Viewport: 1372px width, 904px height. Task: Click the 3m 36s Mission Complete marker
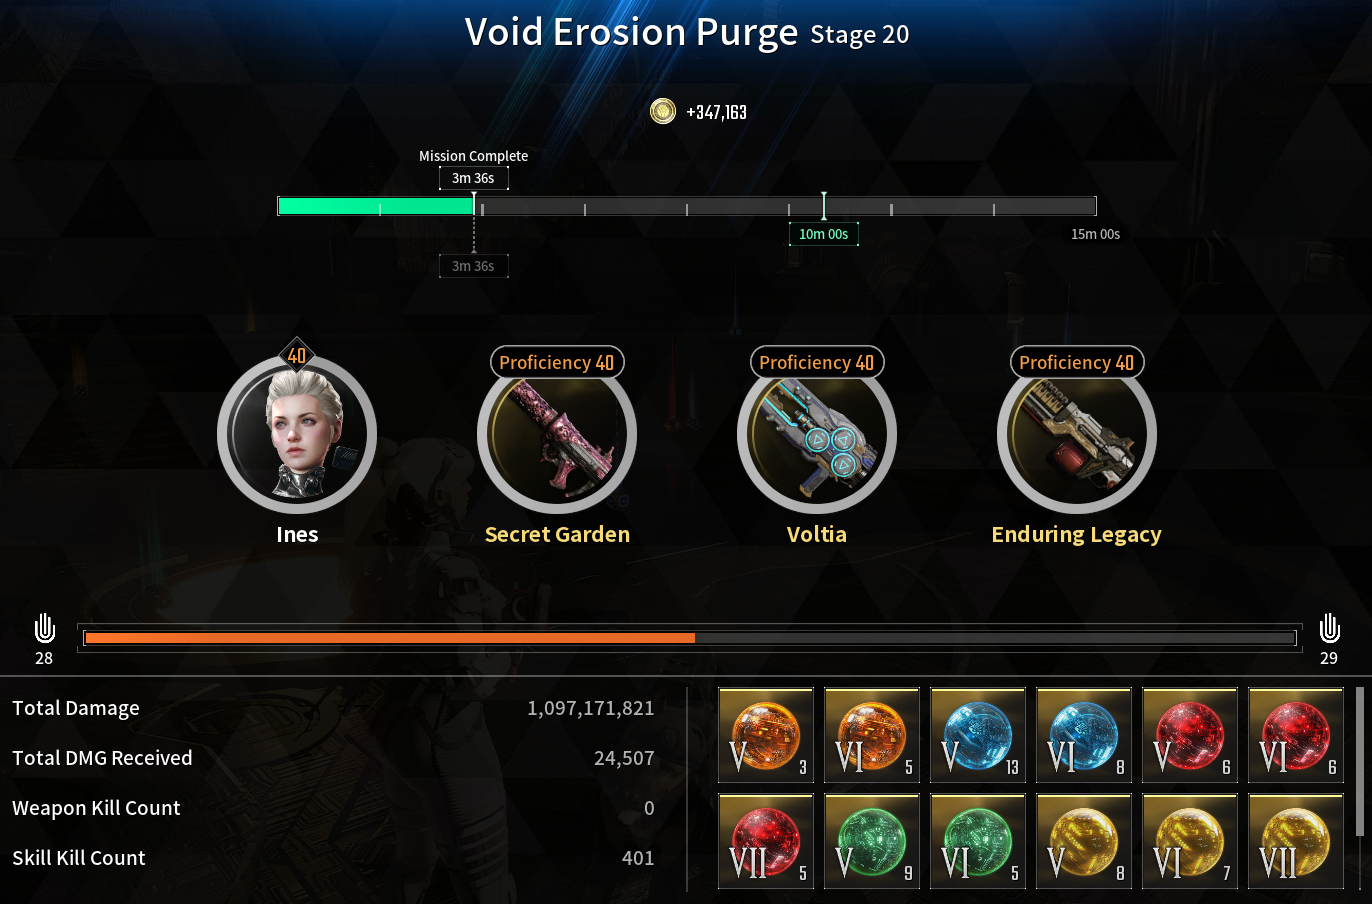pyautogui.click(x=473, y=178)
